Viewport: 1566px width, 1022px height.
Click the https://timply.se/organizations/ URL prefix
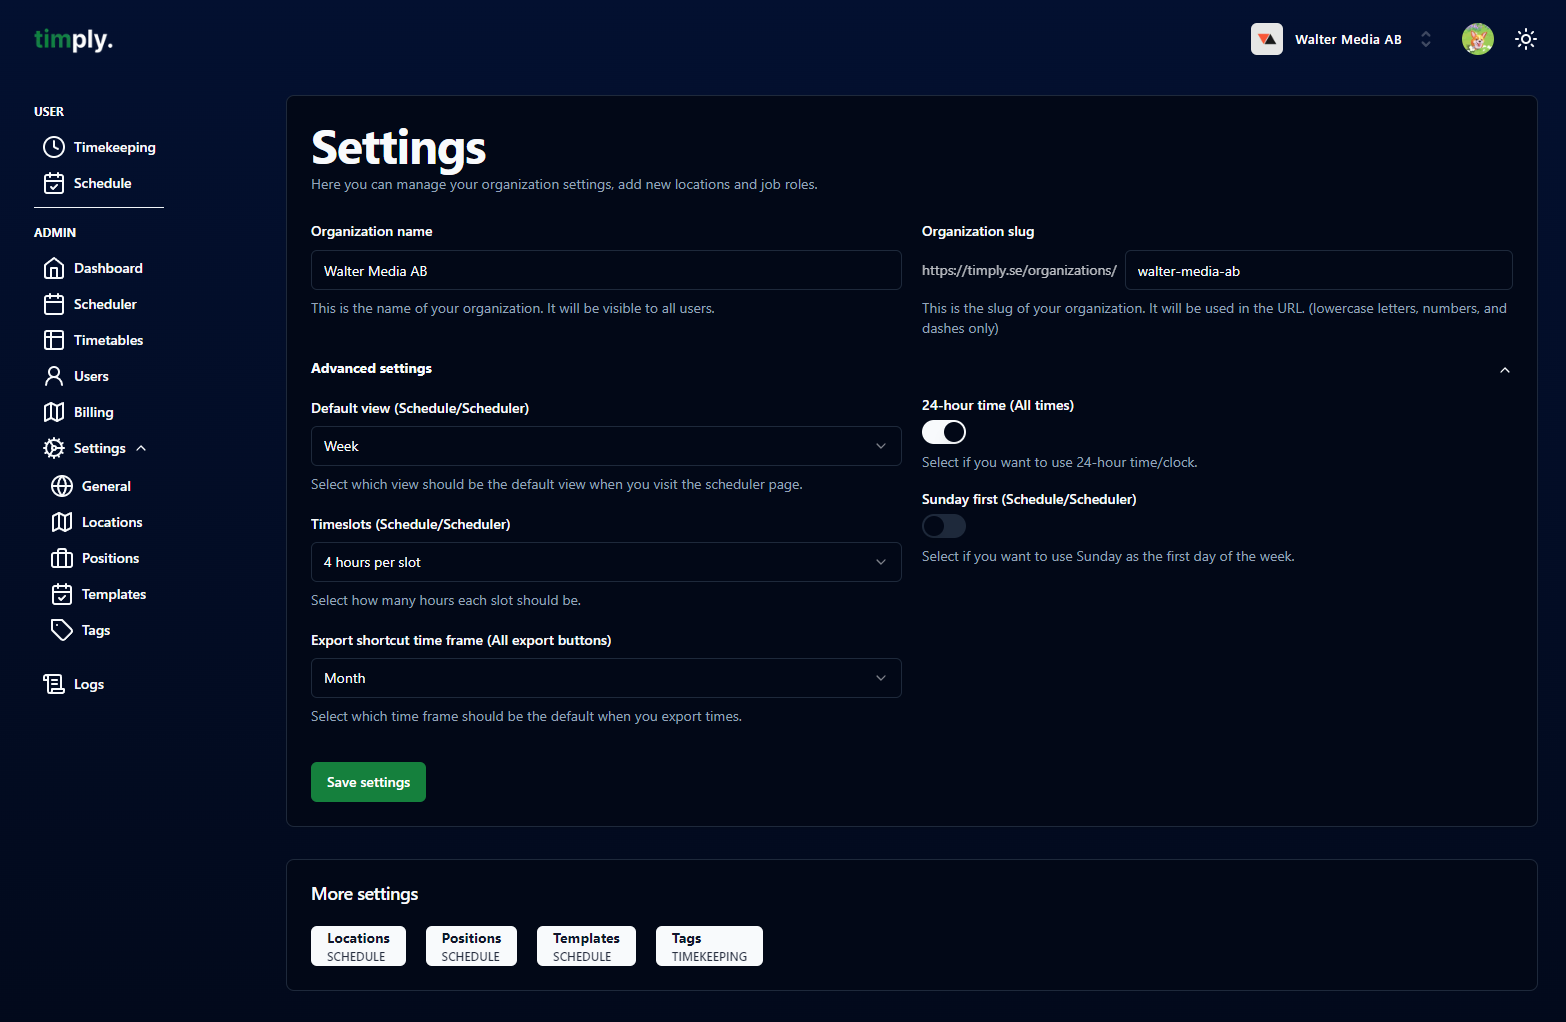tap(1019, 270)
